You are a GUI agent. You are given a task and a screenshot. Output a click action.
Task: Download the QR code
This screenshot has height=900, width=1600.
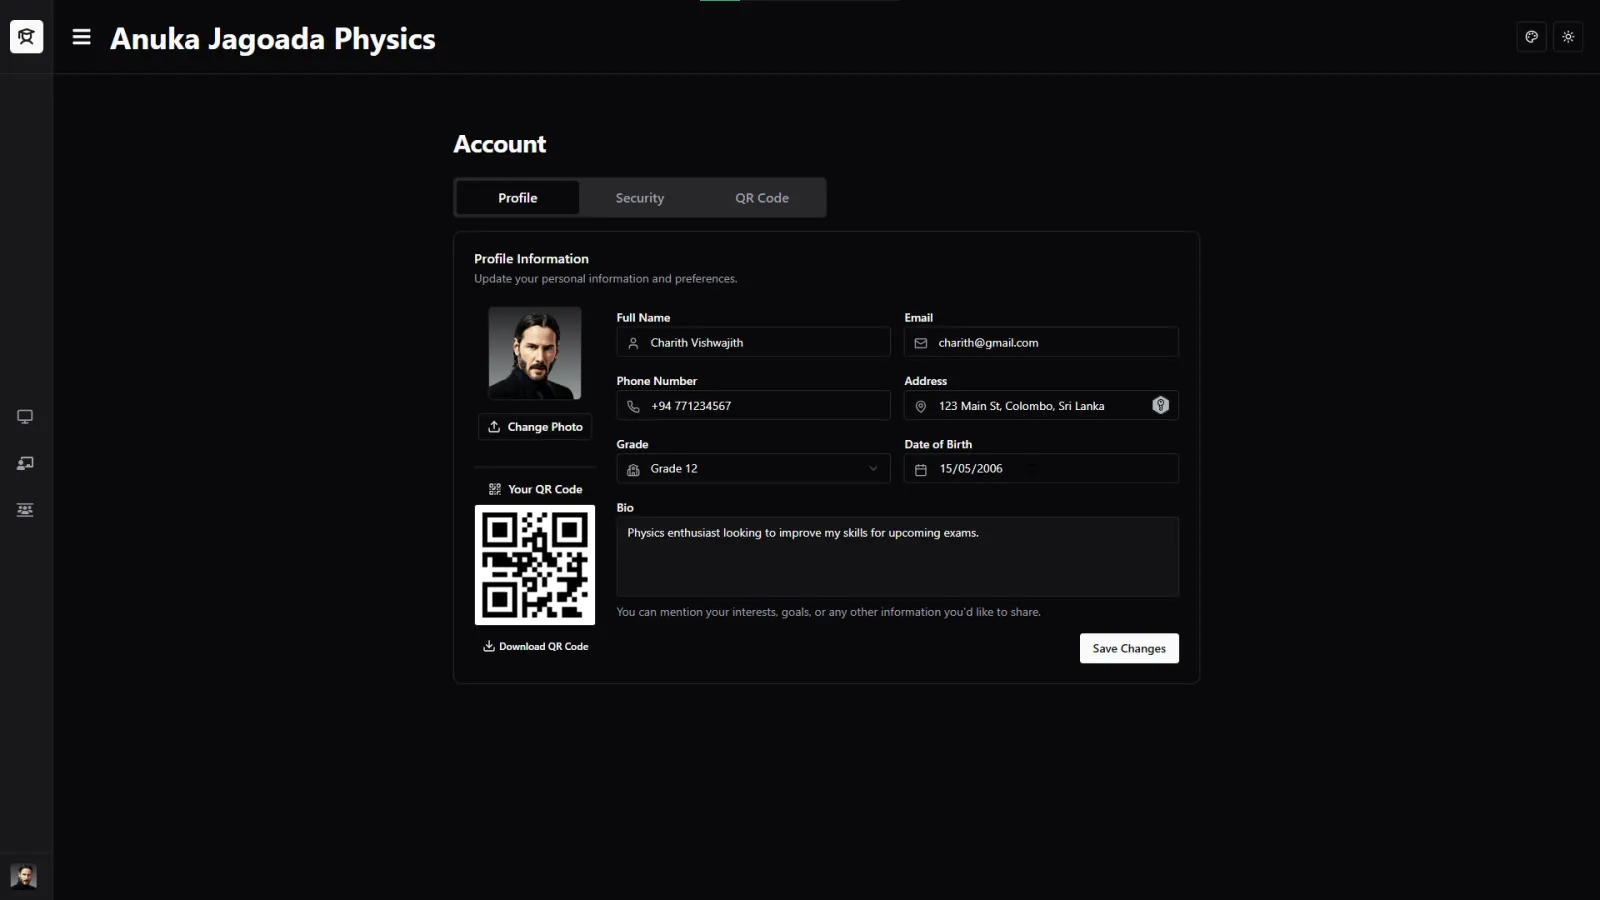[535, 647]
